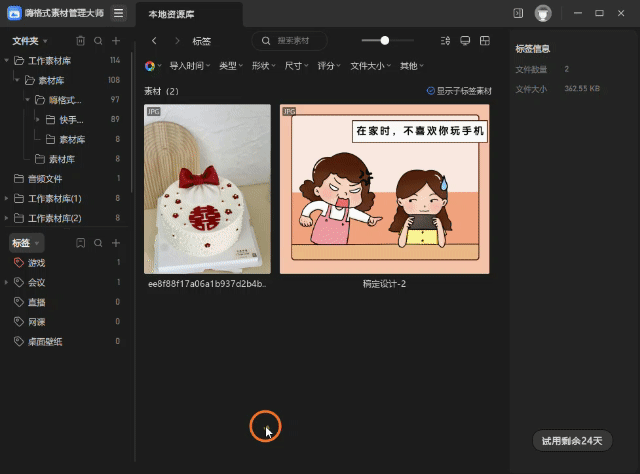
Task: Click the ee8f88f17a06a1b937d2b4b file name
Action: tap(207, 284)
